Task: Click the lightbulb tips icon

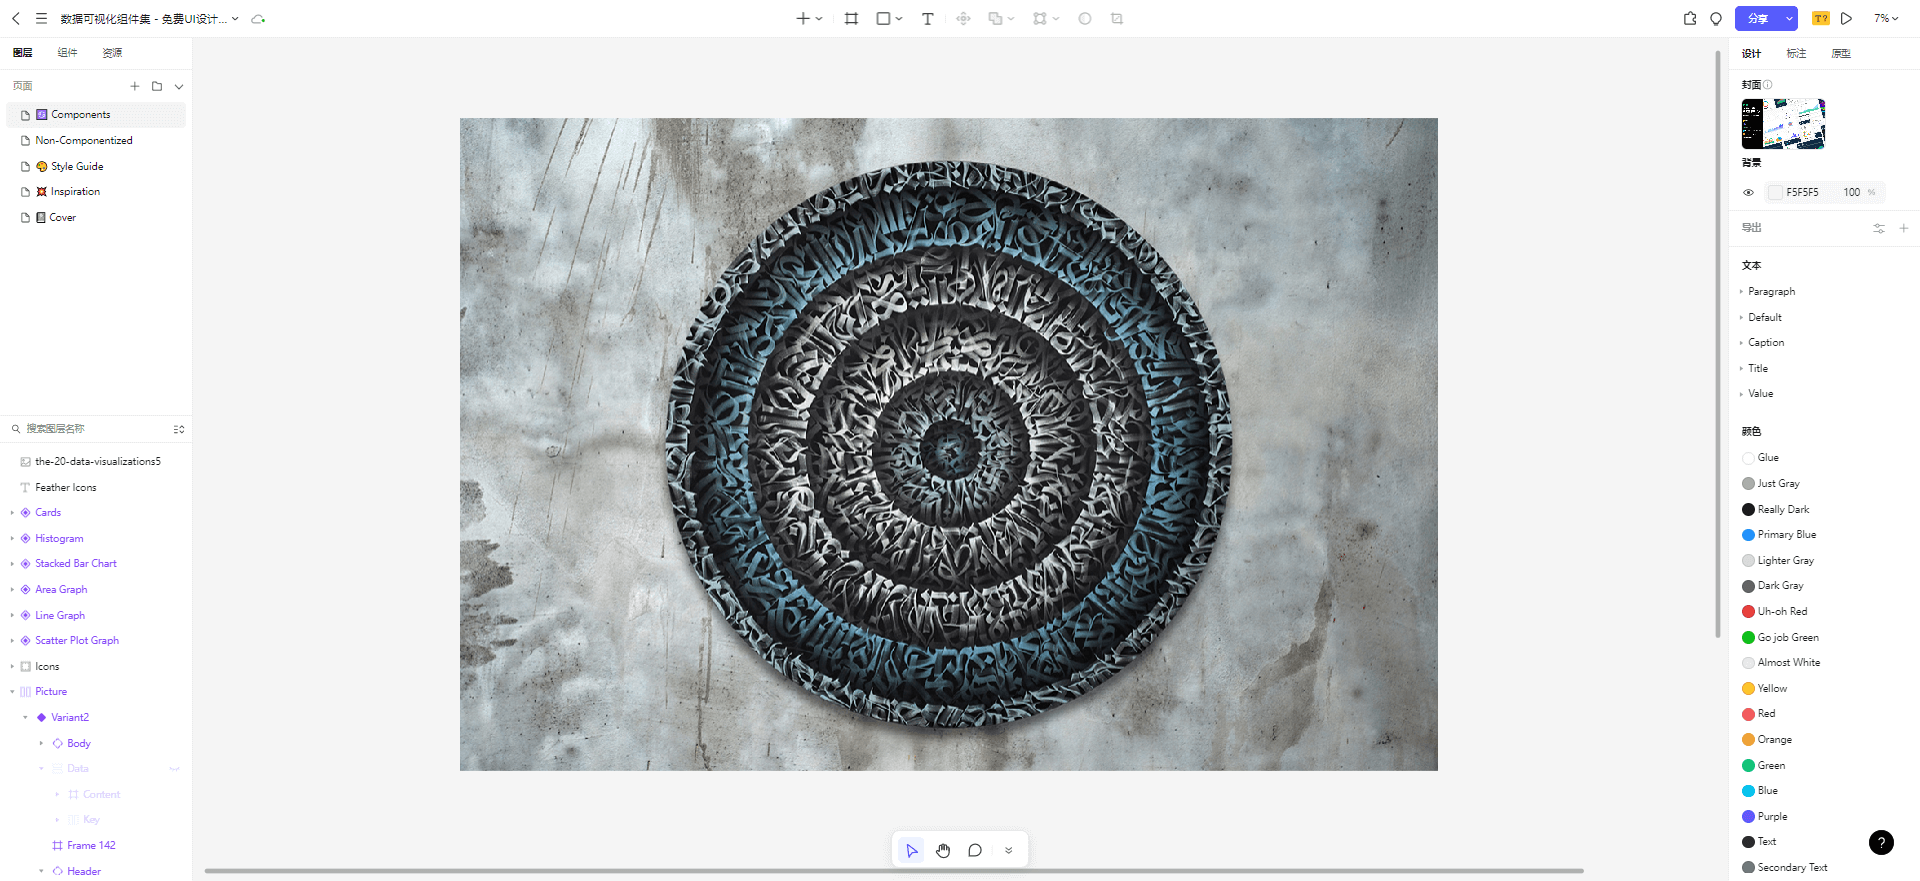Action: point(1716,18)
